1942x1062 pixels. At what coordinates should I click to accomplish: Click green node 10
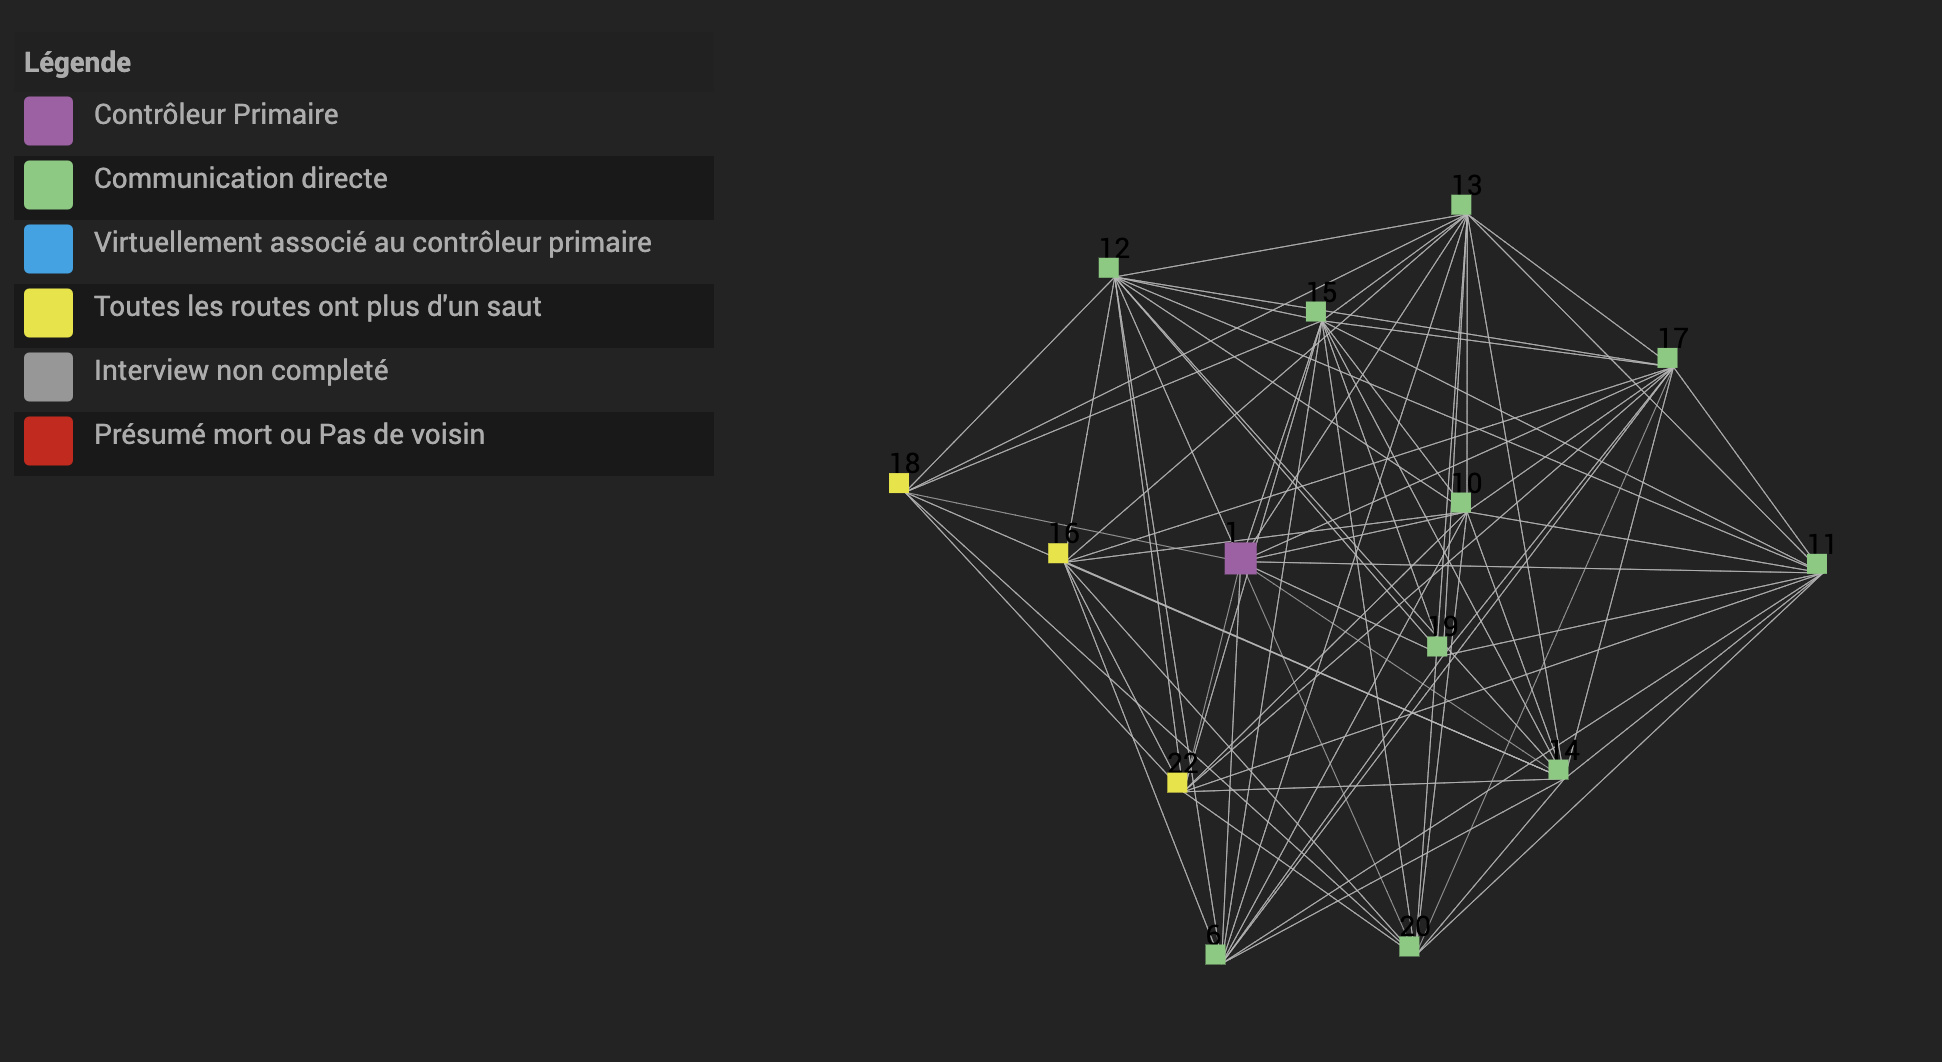point(1461,503)
